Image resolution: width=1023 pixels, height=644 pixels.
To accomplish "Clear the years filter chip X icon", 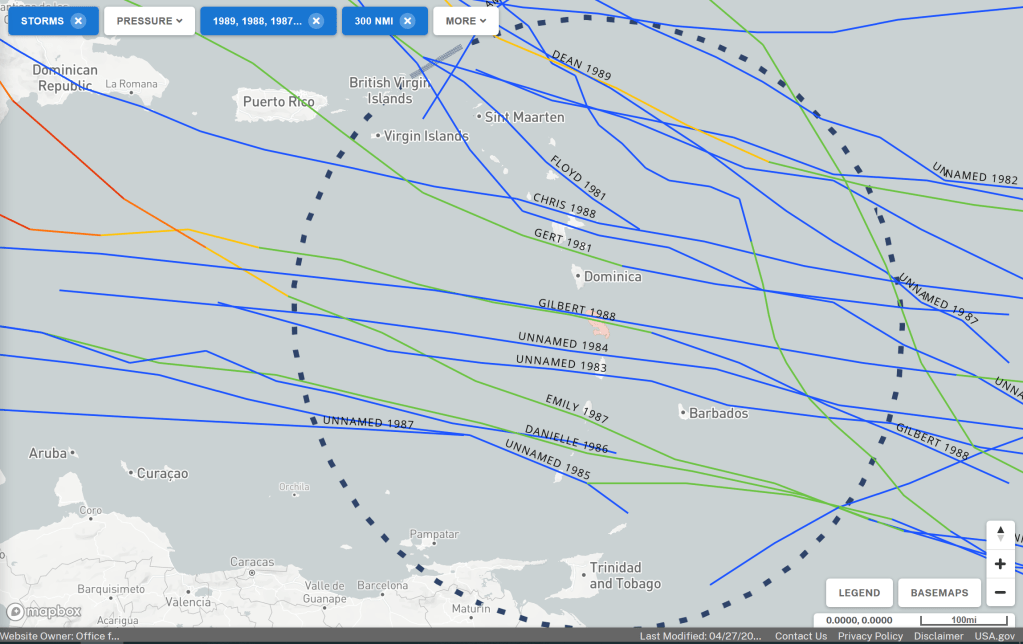I will tap(316, 21).
